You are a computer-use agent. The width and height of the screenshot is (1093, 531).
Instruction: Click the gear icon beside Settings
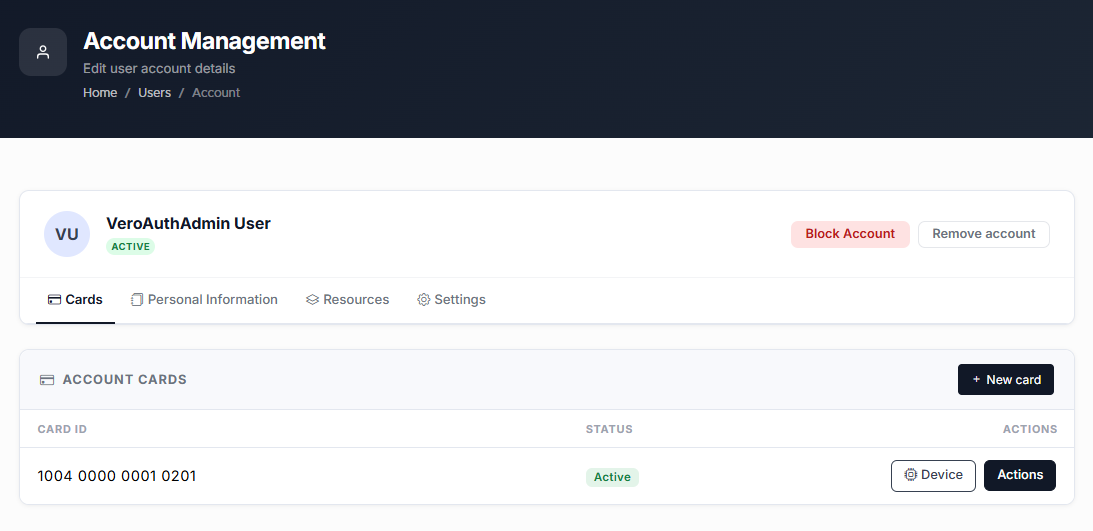[x=423, y=300]
